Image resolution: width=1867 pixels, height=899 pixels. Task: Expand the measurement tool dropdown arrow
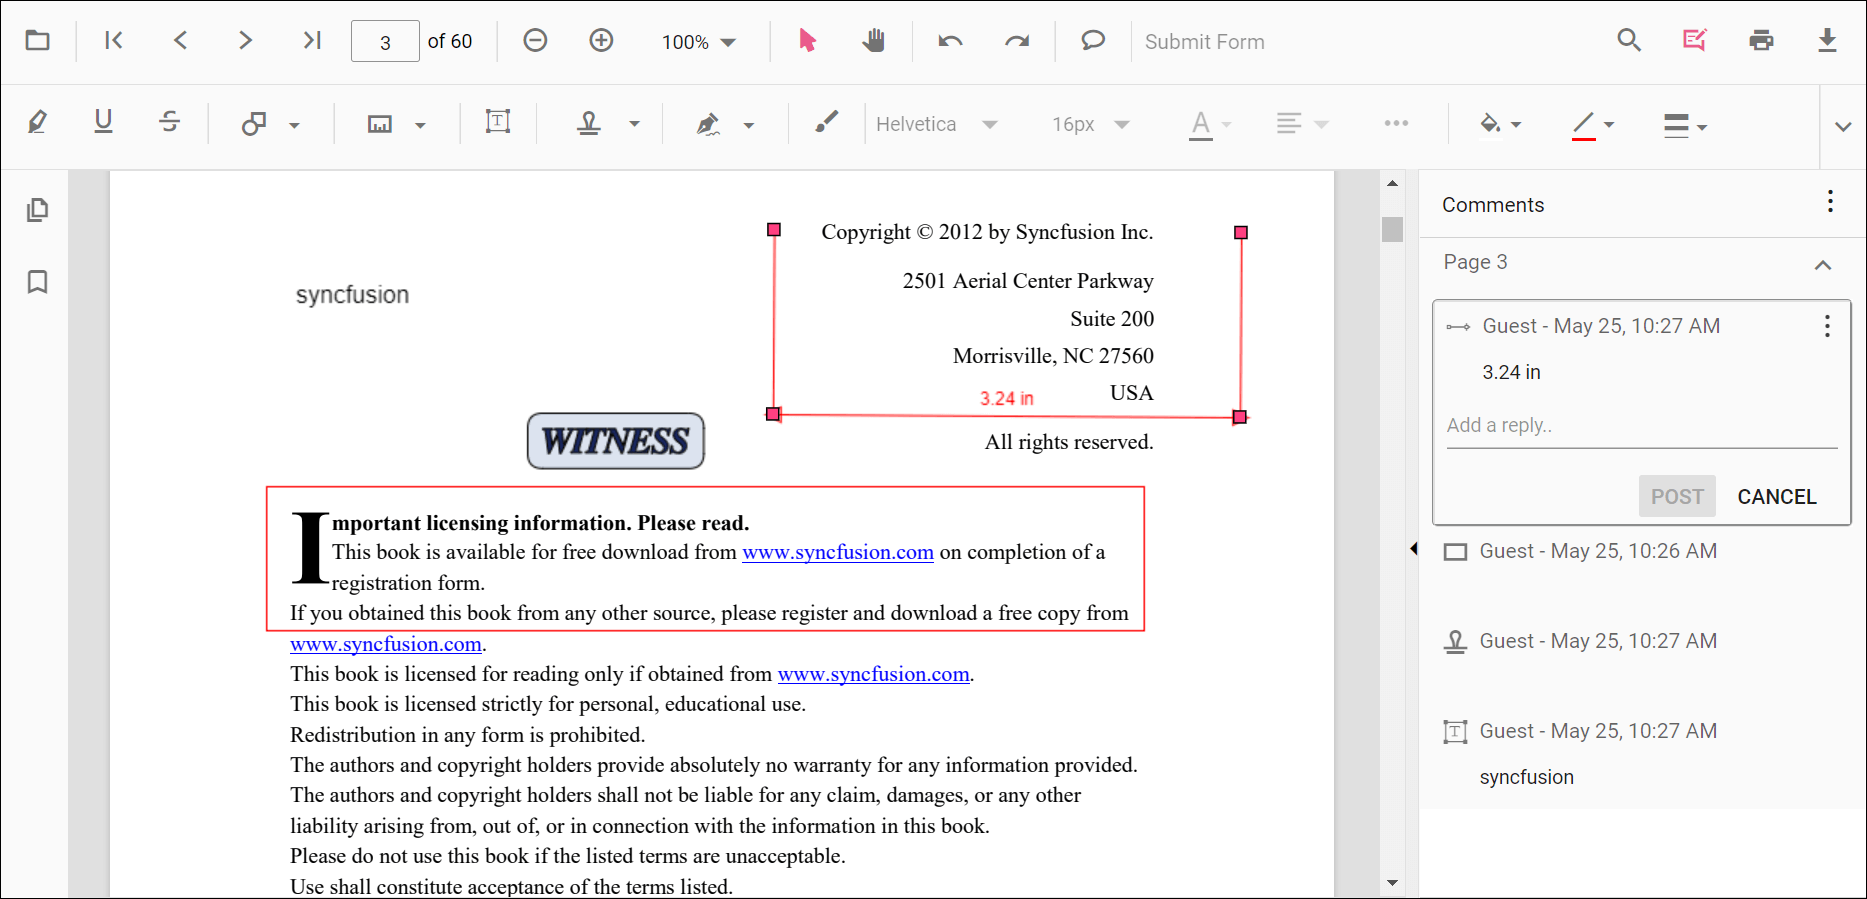click(420, 125)
